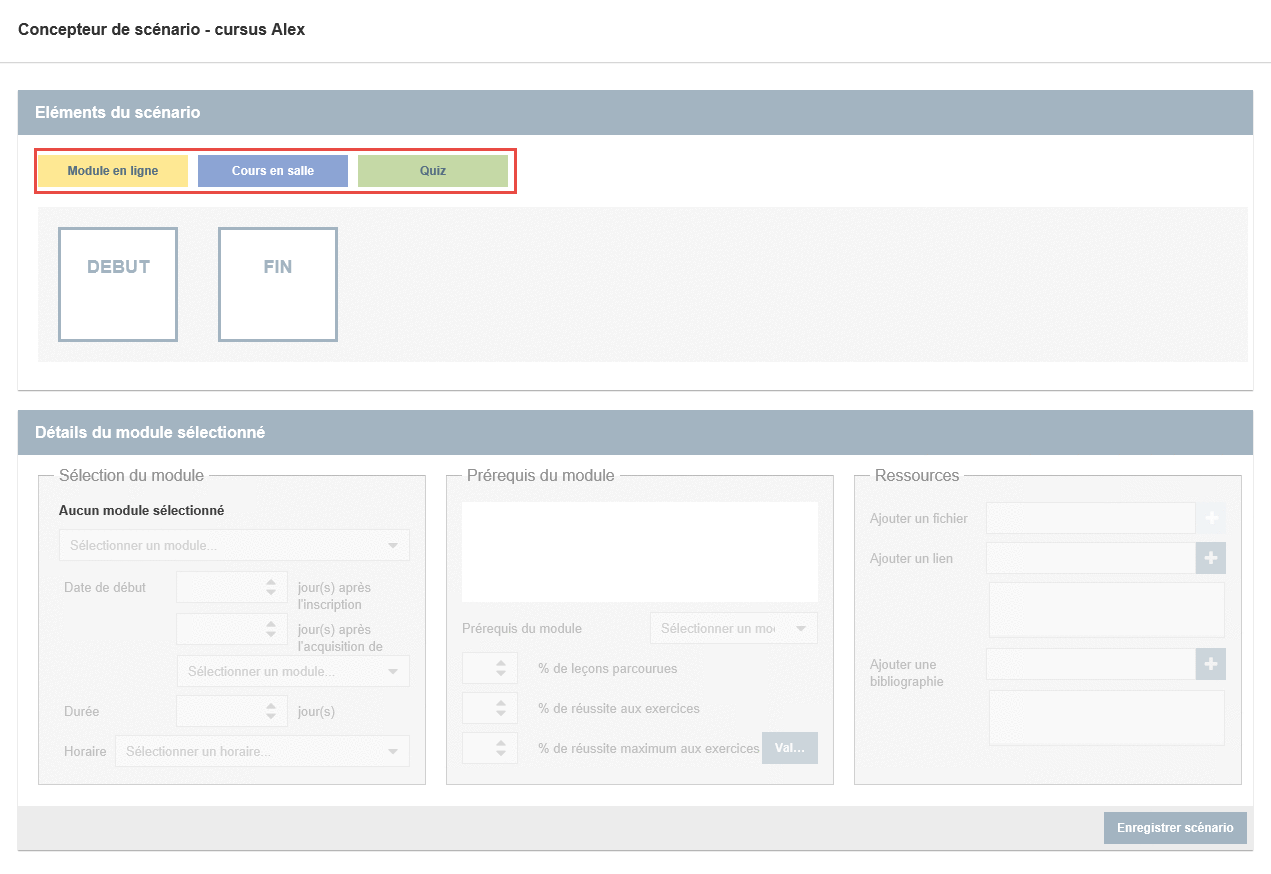Viewport: 1271px width, 874px height.
Task: Open the Sélectionner un module dropdown under Aucun module sélectionné
Action: (234, 545)
